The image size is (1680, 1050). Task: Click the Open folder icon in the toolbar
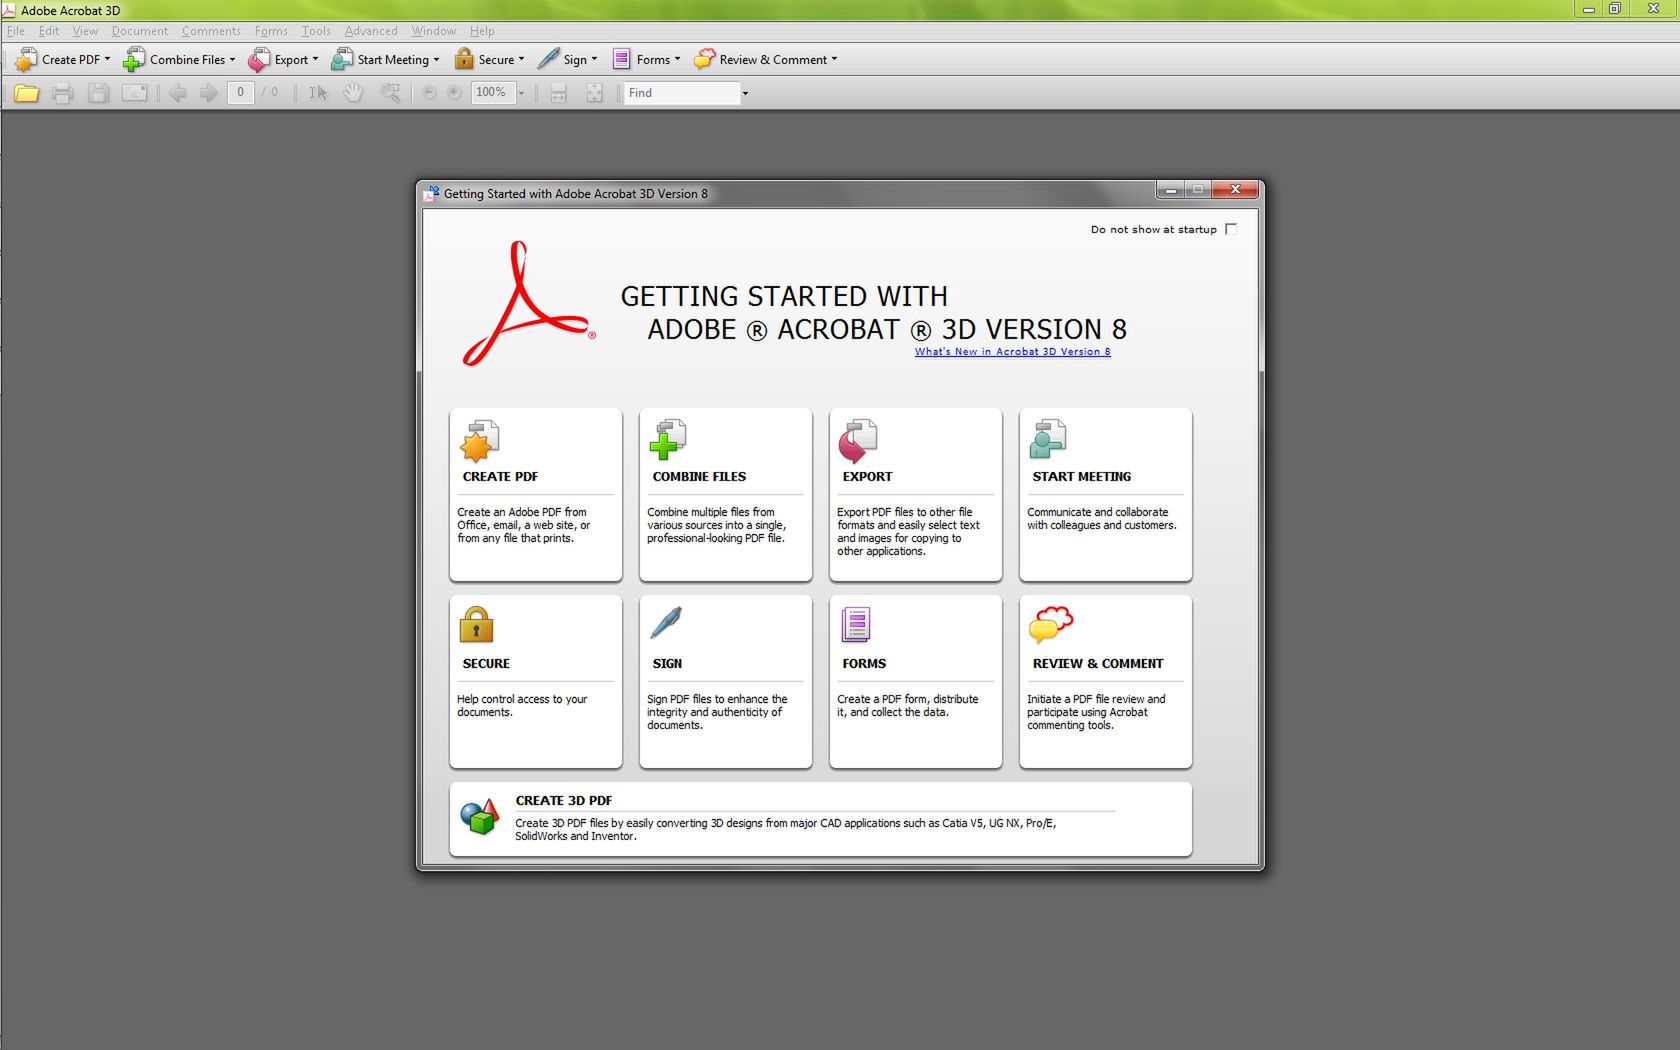(x=27, y=93)
